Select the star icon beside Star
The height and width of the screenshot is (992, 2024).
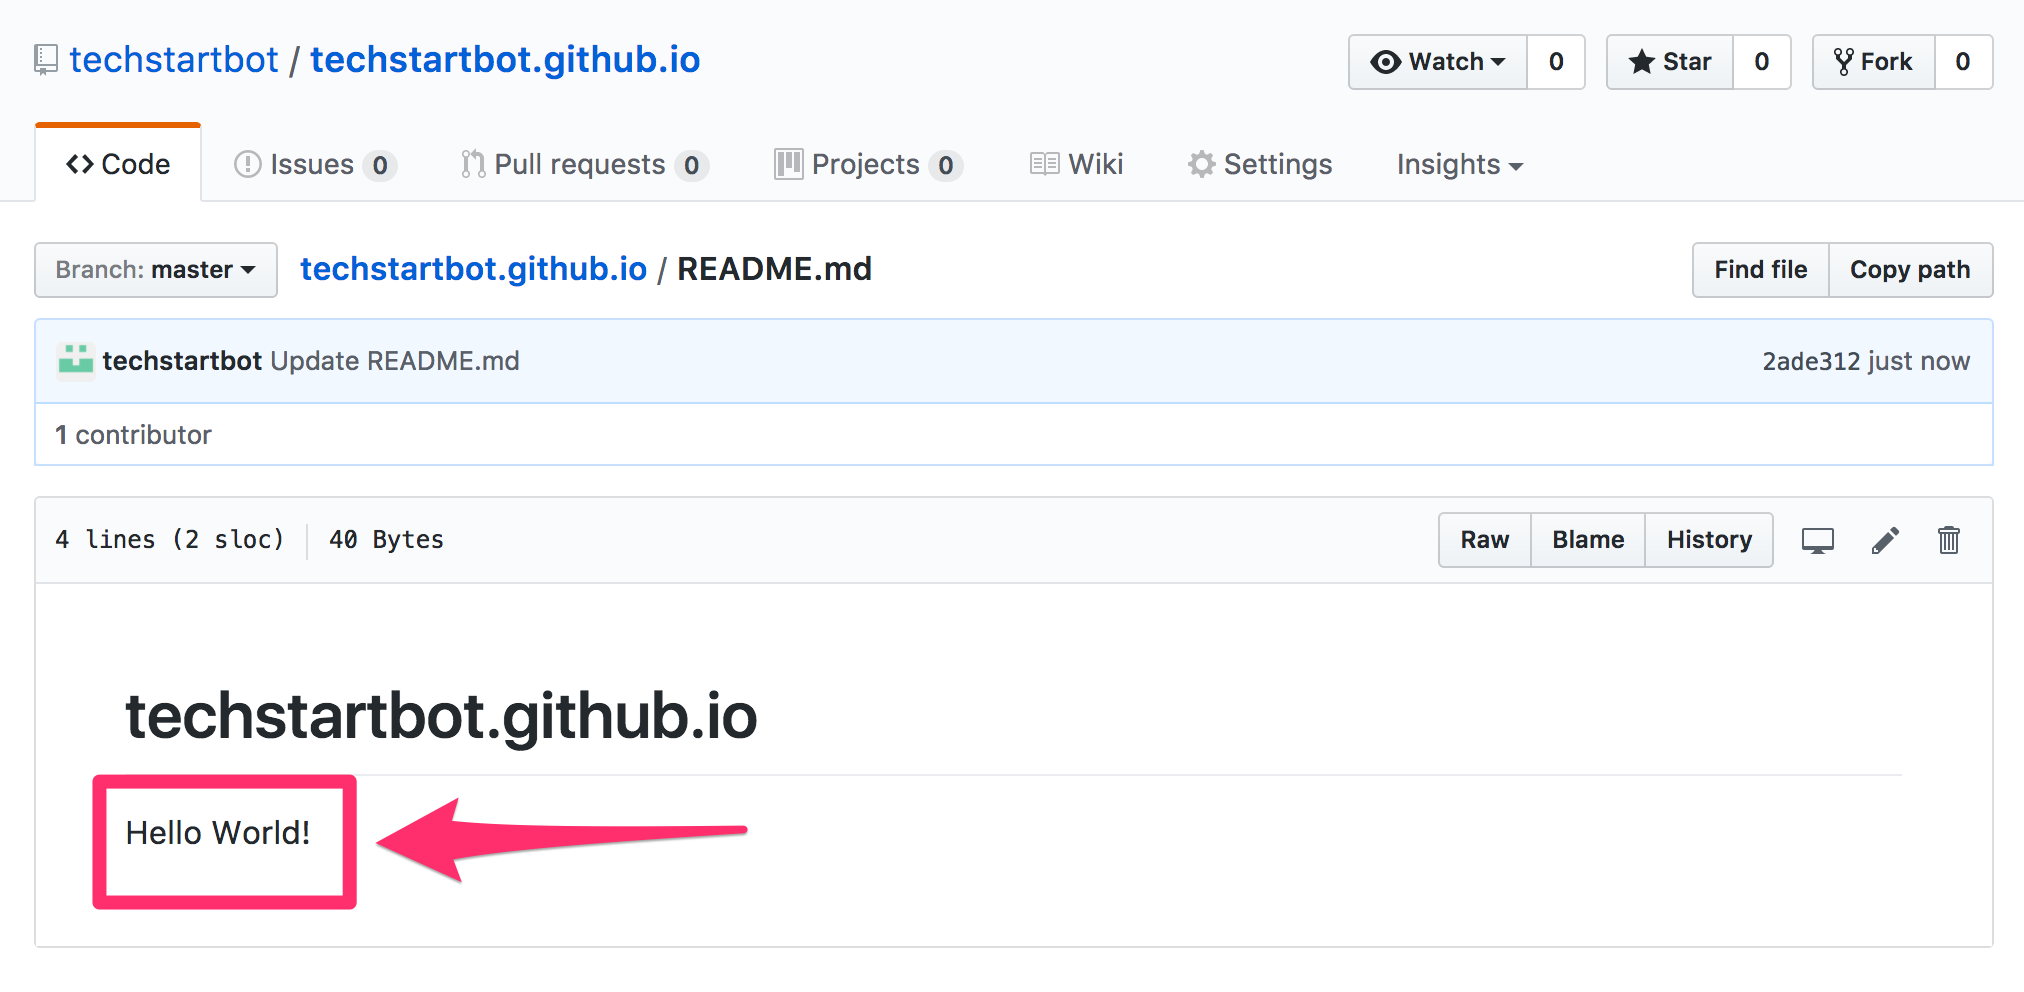coord(1641,61)
